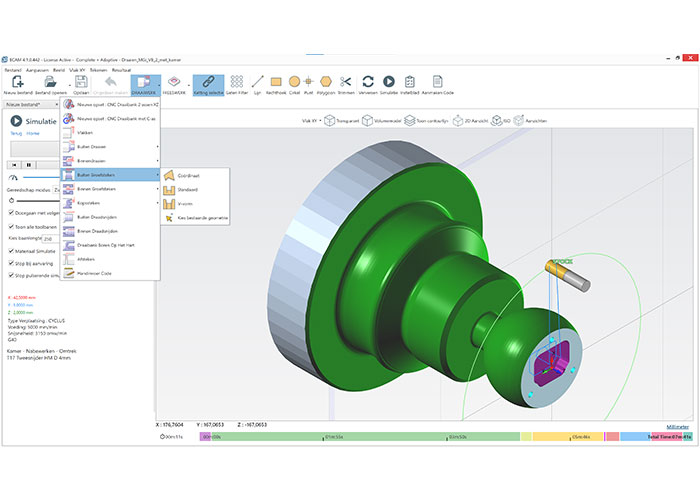Switch to ISO view
This screenshot has width=700, height=500.
click(503, 120)
